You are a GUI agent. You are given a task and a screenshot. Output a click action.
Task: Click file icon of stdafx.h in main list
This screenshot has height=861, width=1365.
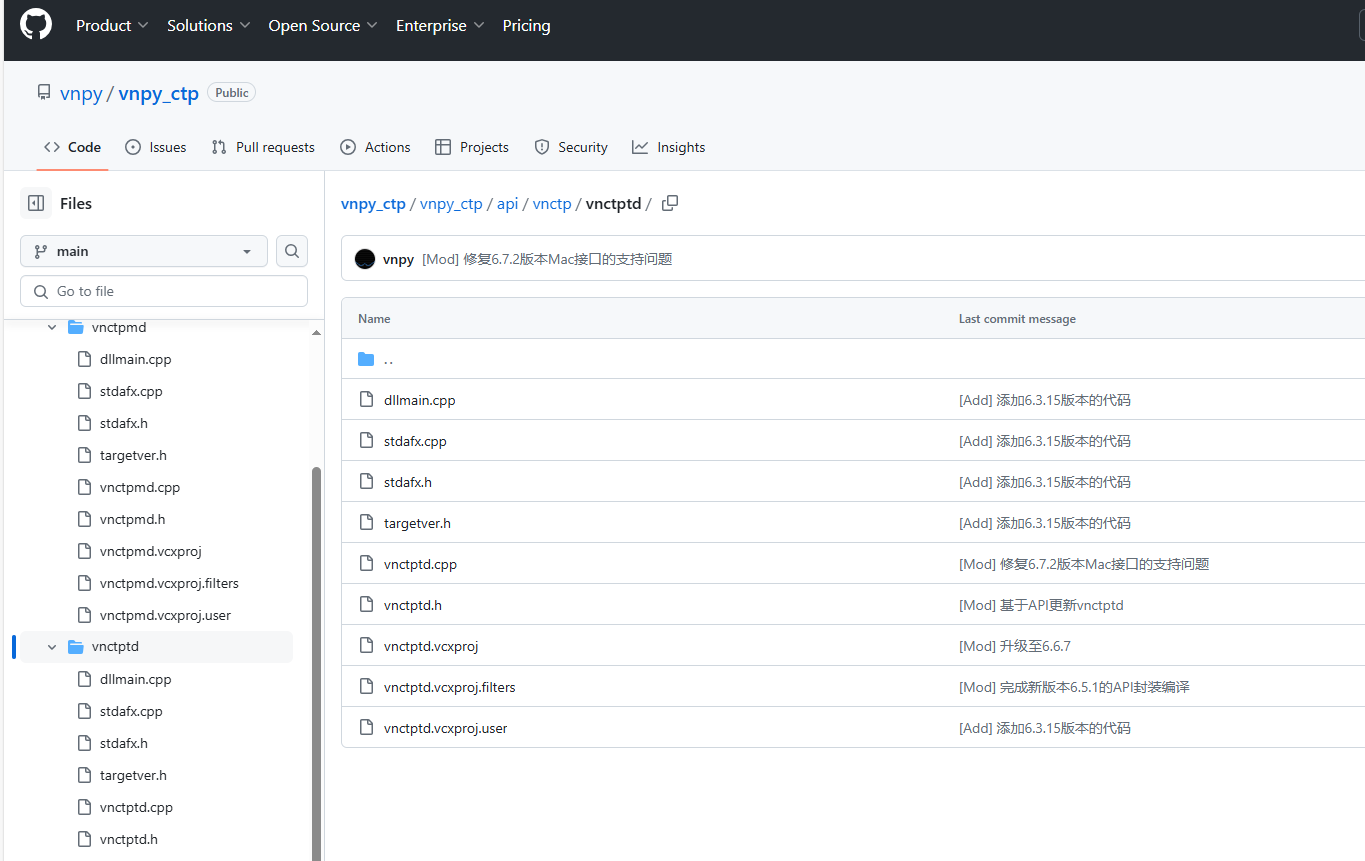[366, 482]
